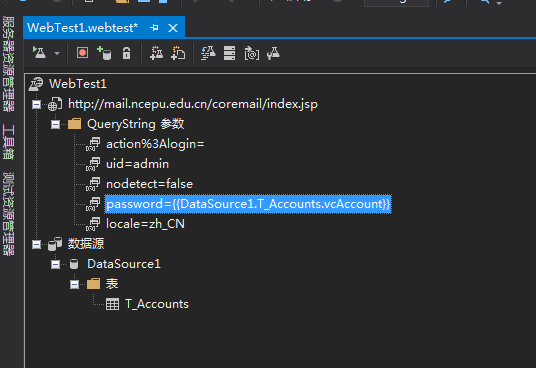Click the insert request document icon

(x=178, y=53)
